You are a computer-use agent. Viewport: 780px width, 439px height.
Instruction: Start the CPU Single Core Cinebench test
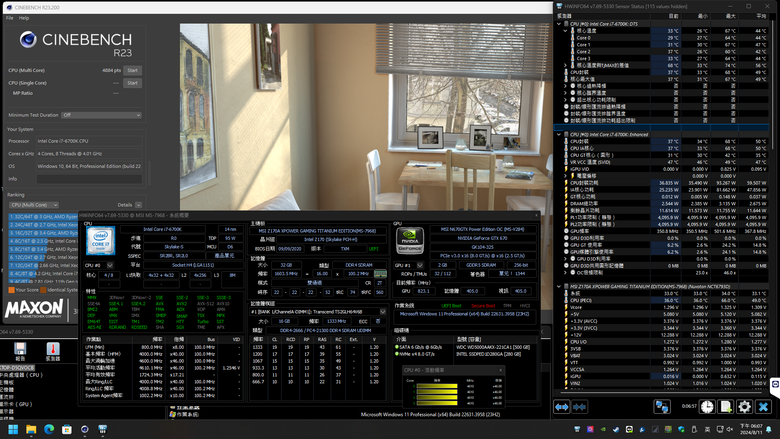pos(132,83)
